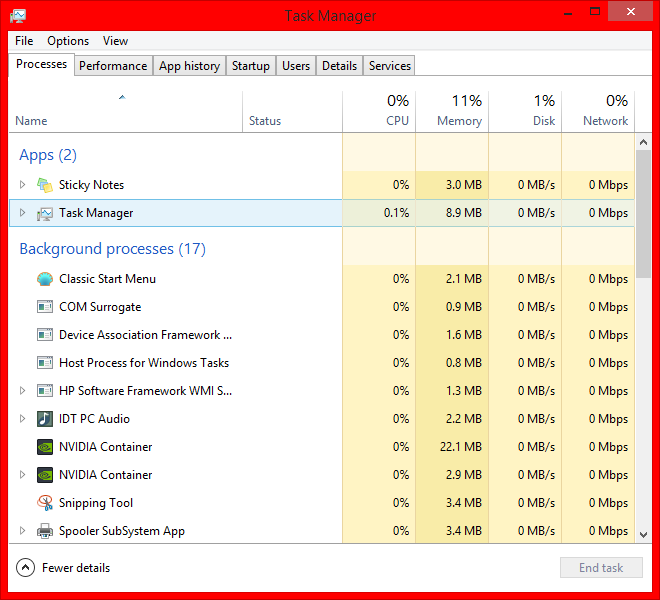The width and height of the screenshot is (660, 600).
Task: Click the 2.2 MB memory value
Action: (x=464, y=419)
